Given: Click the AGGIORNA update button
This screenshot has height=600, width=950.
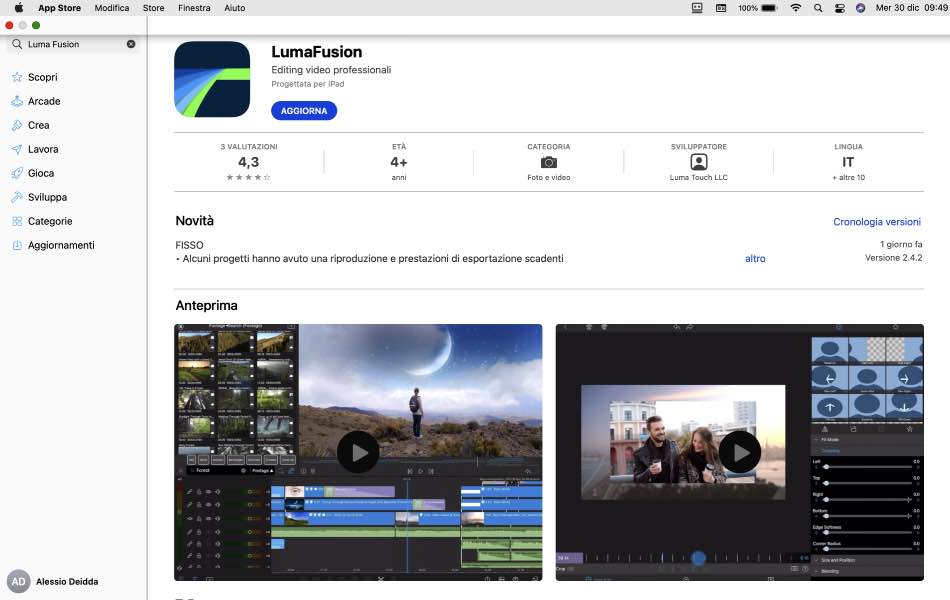Looking at the screenshot, I should pyautogui.click(x=304, y=111).
